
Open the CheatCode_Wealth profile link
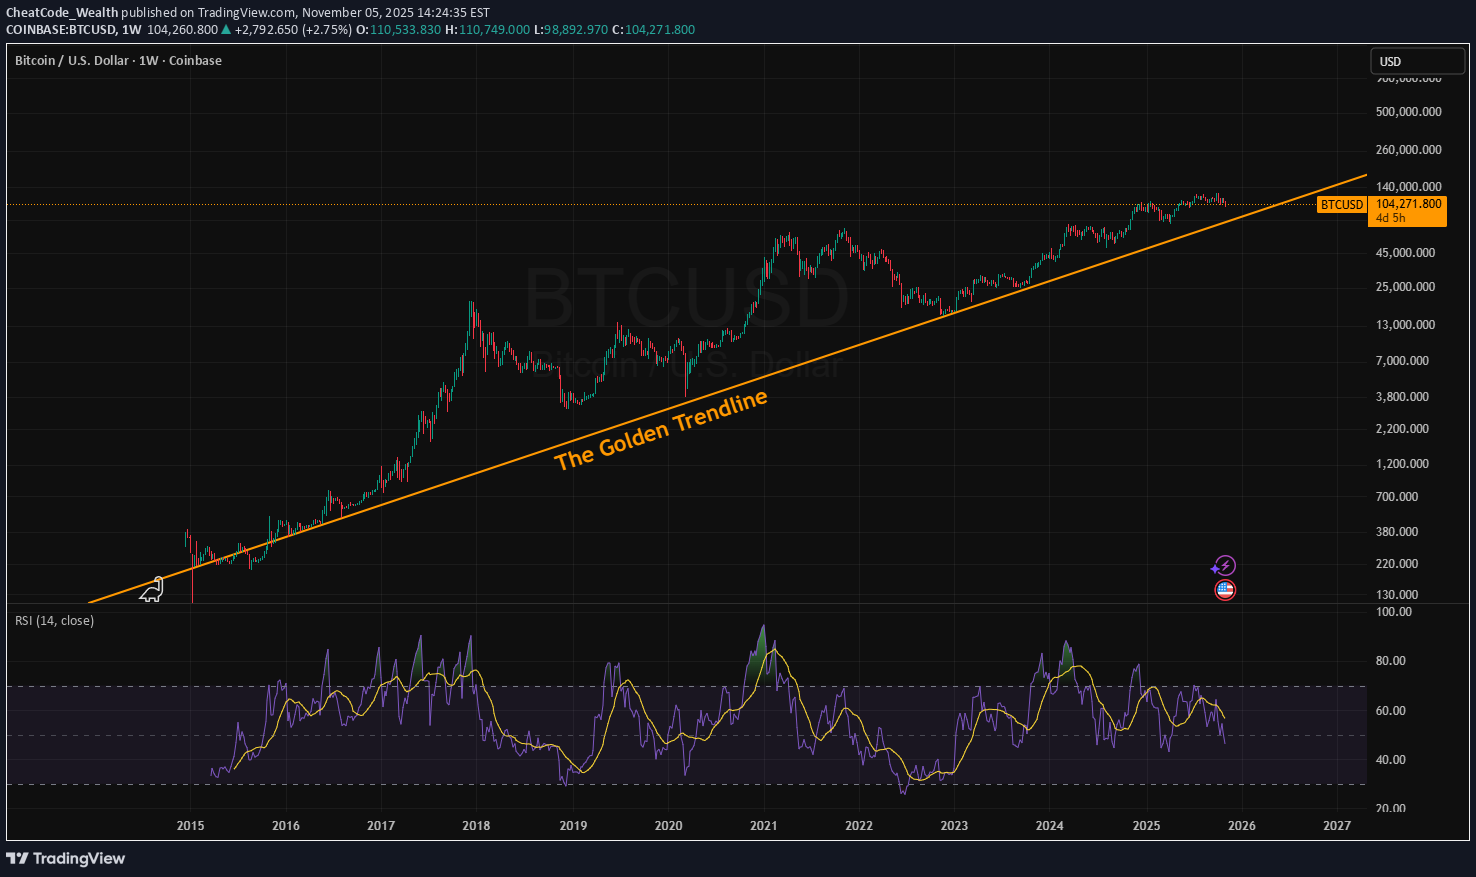[62, 13]
